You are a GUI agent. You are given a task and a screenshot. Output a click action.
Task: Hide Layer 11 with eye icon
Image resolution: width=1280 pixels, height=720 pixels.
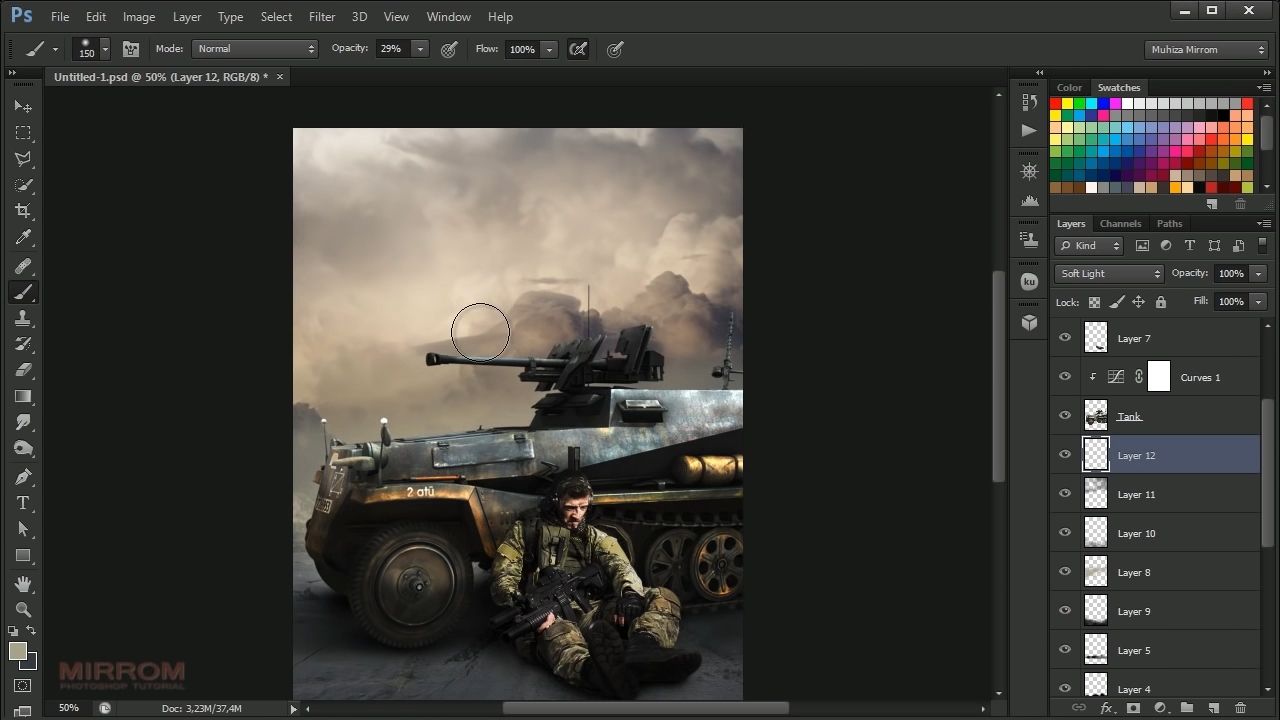pos(1065,494)
